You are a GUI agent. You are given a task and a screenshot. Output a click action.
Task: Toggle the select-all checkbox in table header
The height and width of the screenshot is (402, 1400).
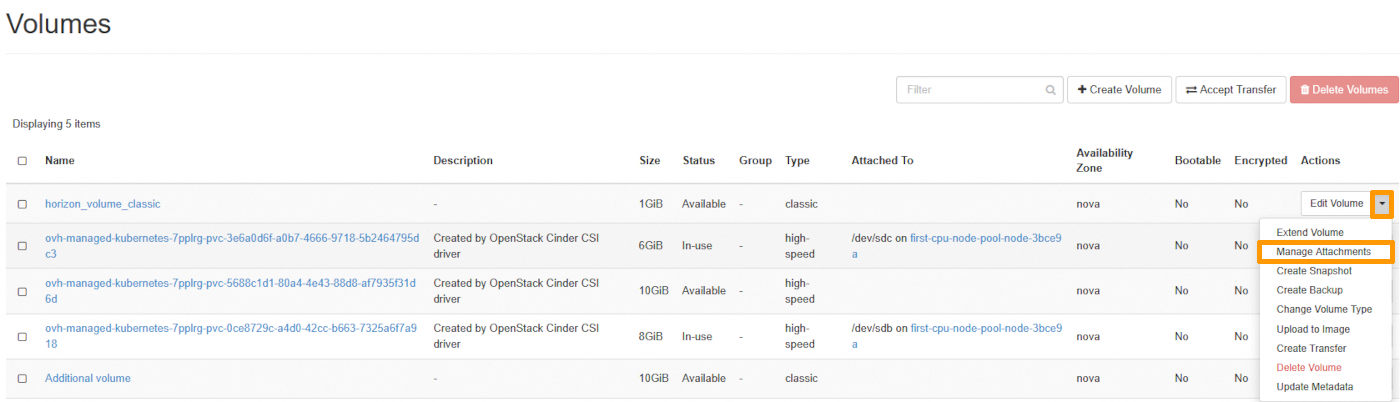[x=22, y=161]
